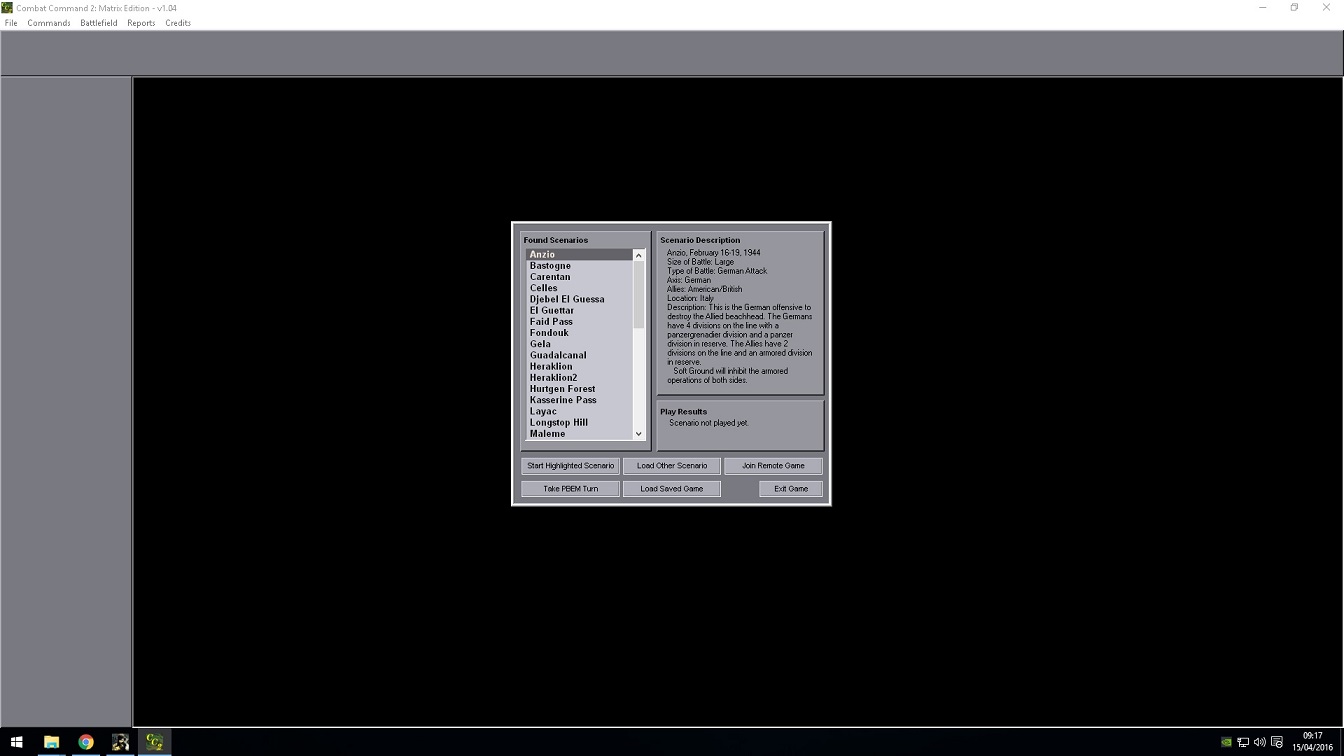The image size is (1344, 756).
Task: Restore down the Combat Command window
Action: (x=1294, y=8)
